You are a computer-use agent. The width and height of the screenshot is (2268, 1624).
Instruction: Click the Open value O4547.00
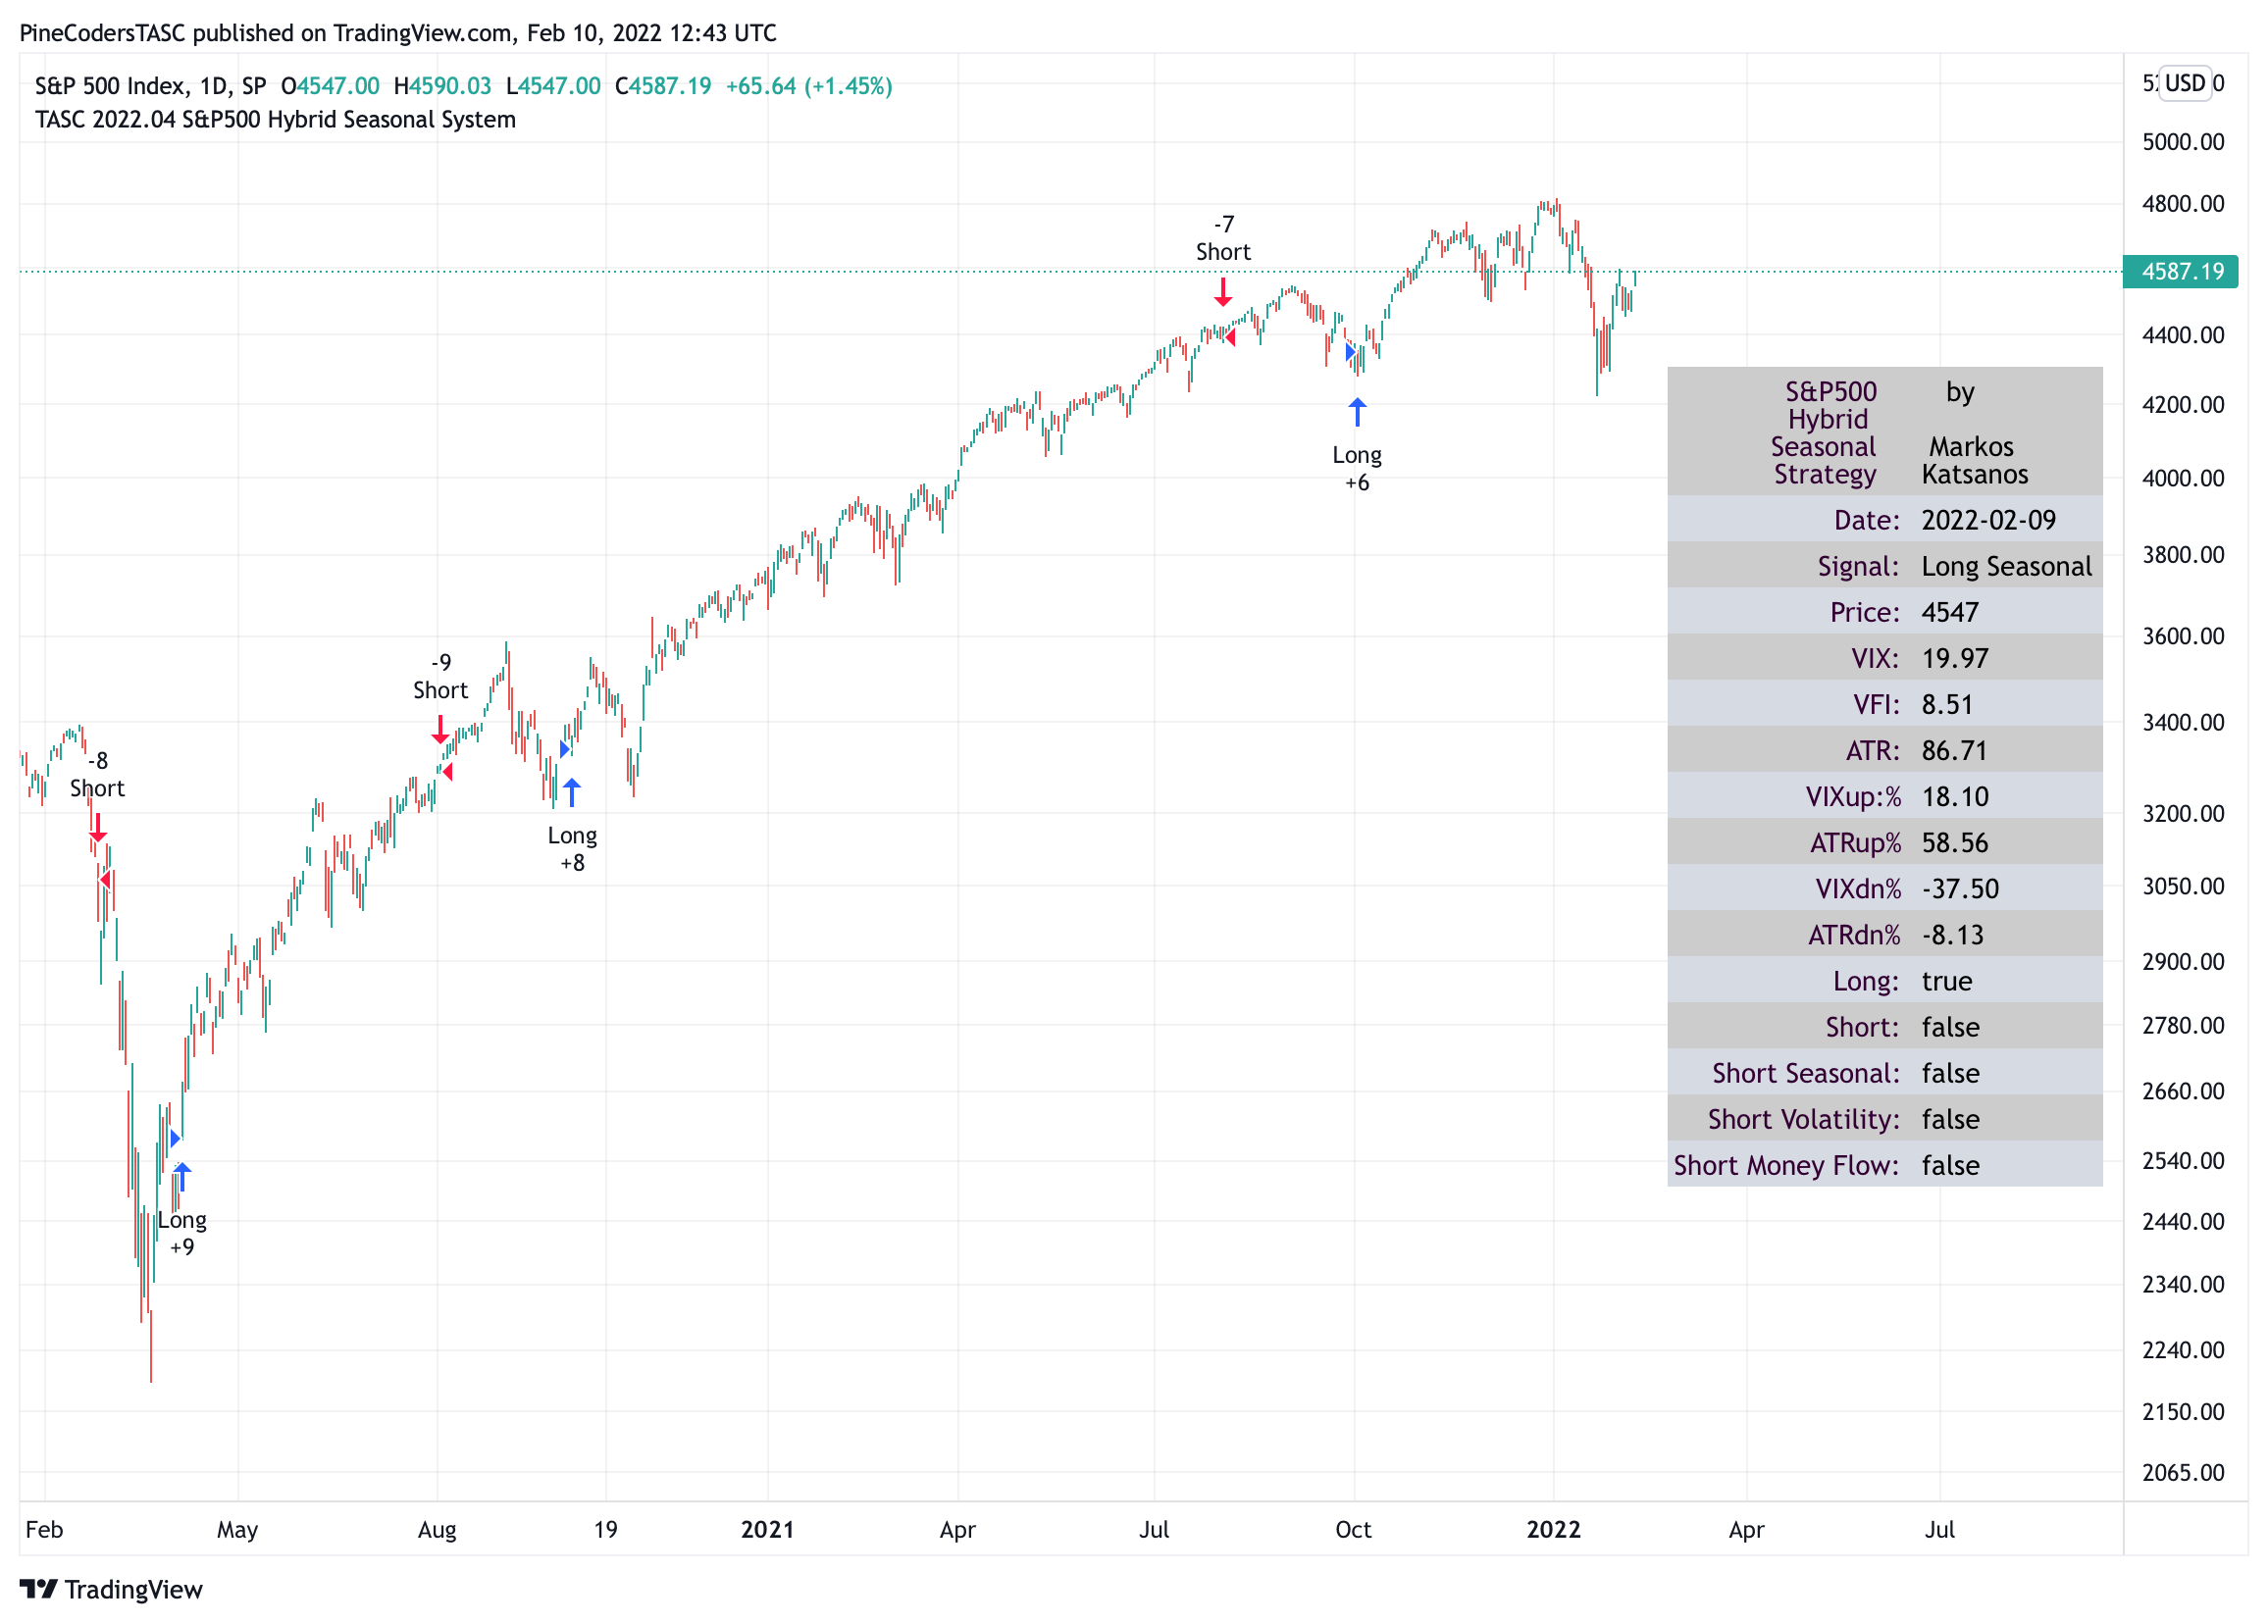(330, 86)
